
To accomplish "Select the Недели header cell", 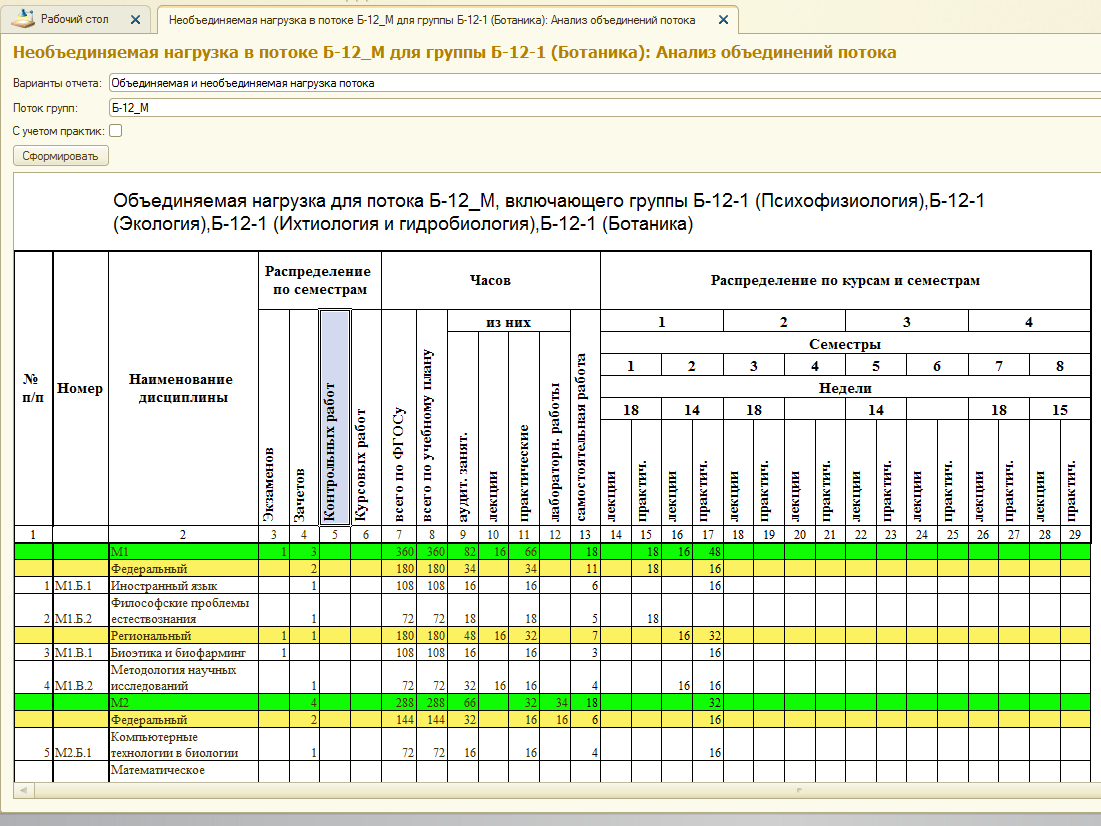I will coord(845,388).
